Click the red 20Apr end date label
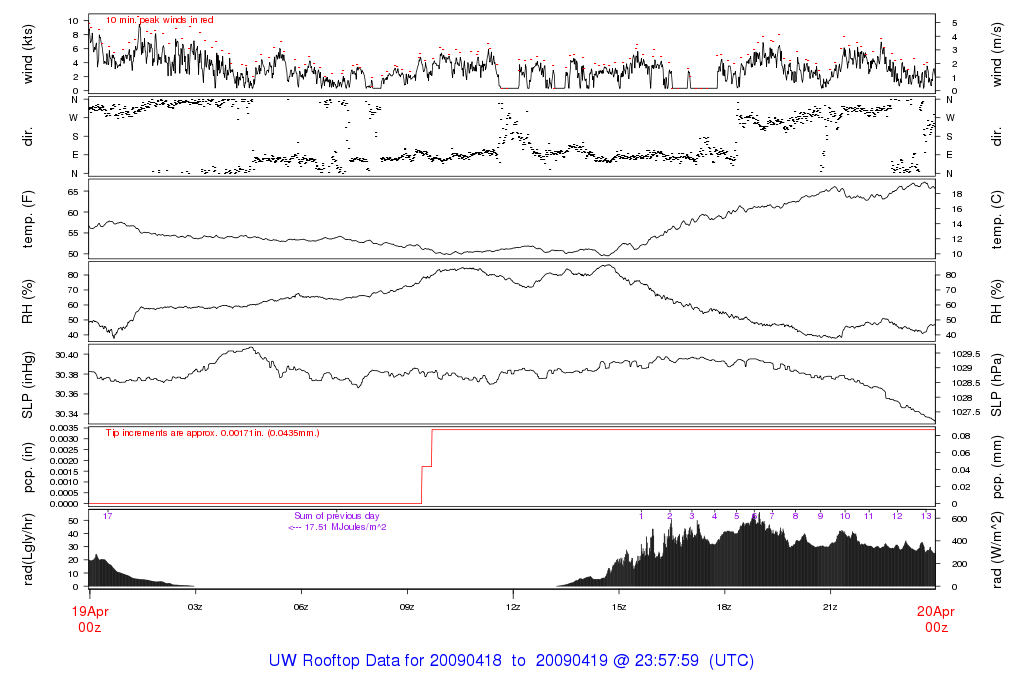The width and height of the screenshot is (1024, 700). click(935, 611)
